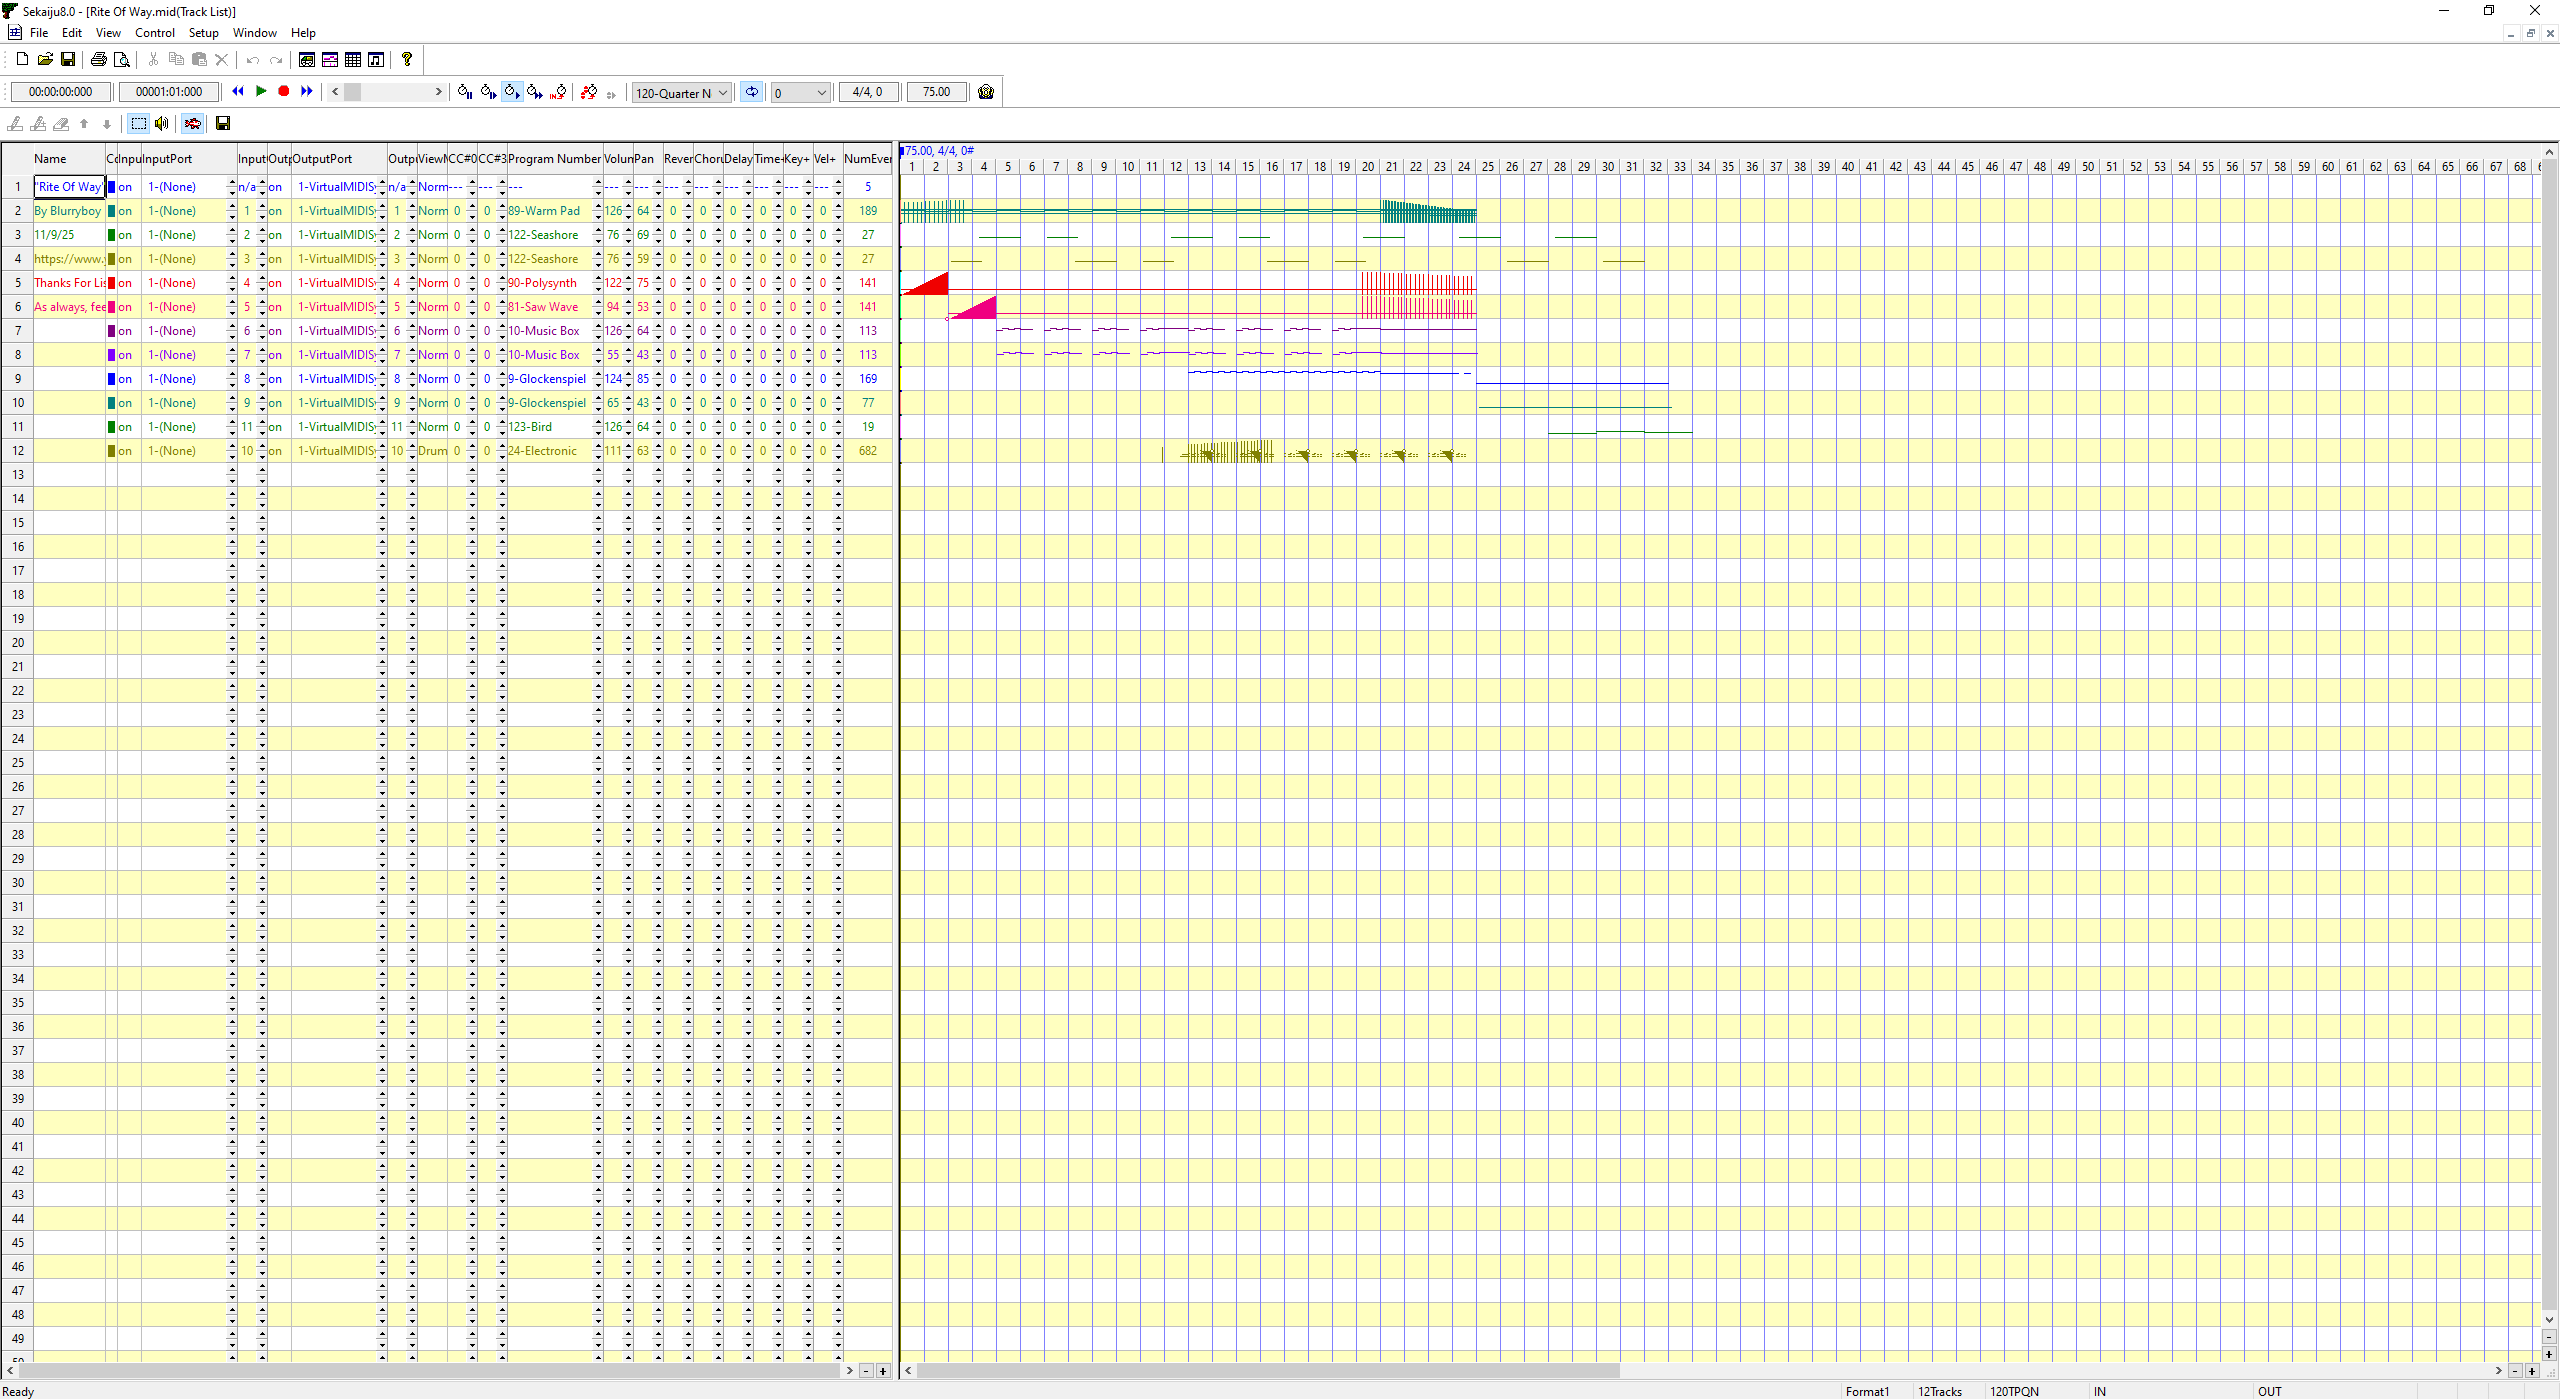The height and width of the screenshot is (1399, 2560).
Task: Click the red color swatch of track 5
Action: [x=112, y=283]
